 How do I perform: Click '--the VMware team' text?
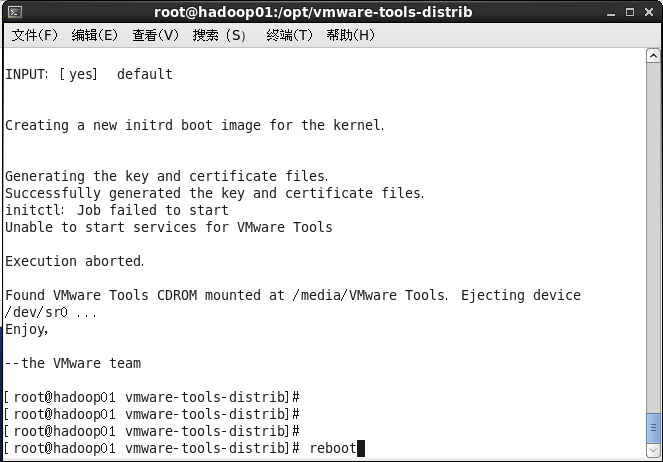coord(73,364)
